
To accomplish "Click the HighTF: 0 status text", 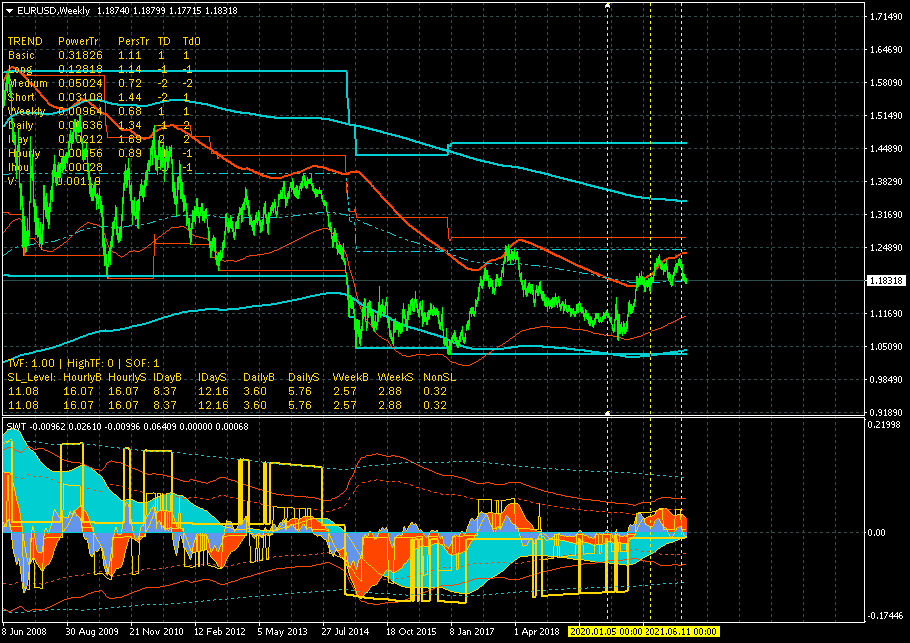I will pos(91,363).
